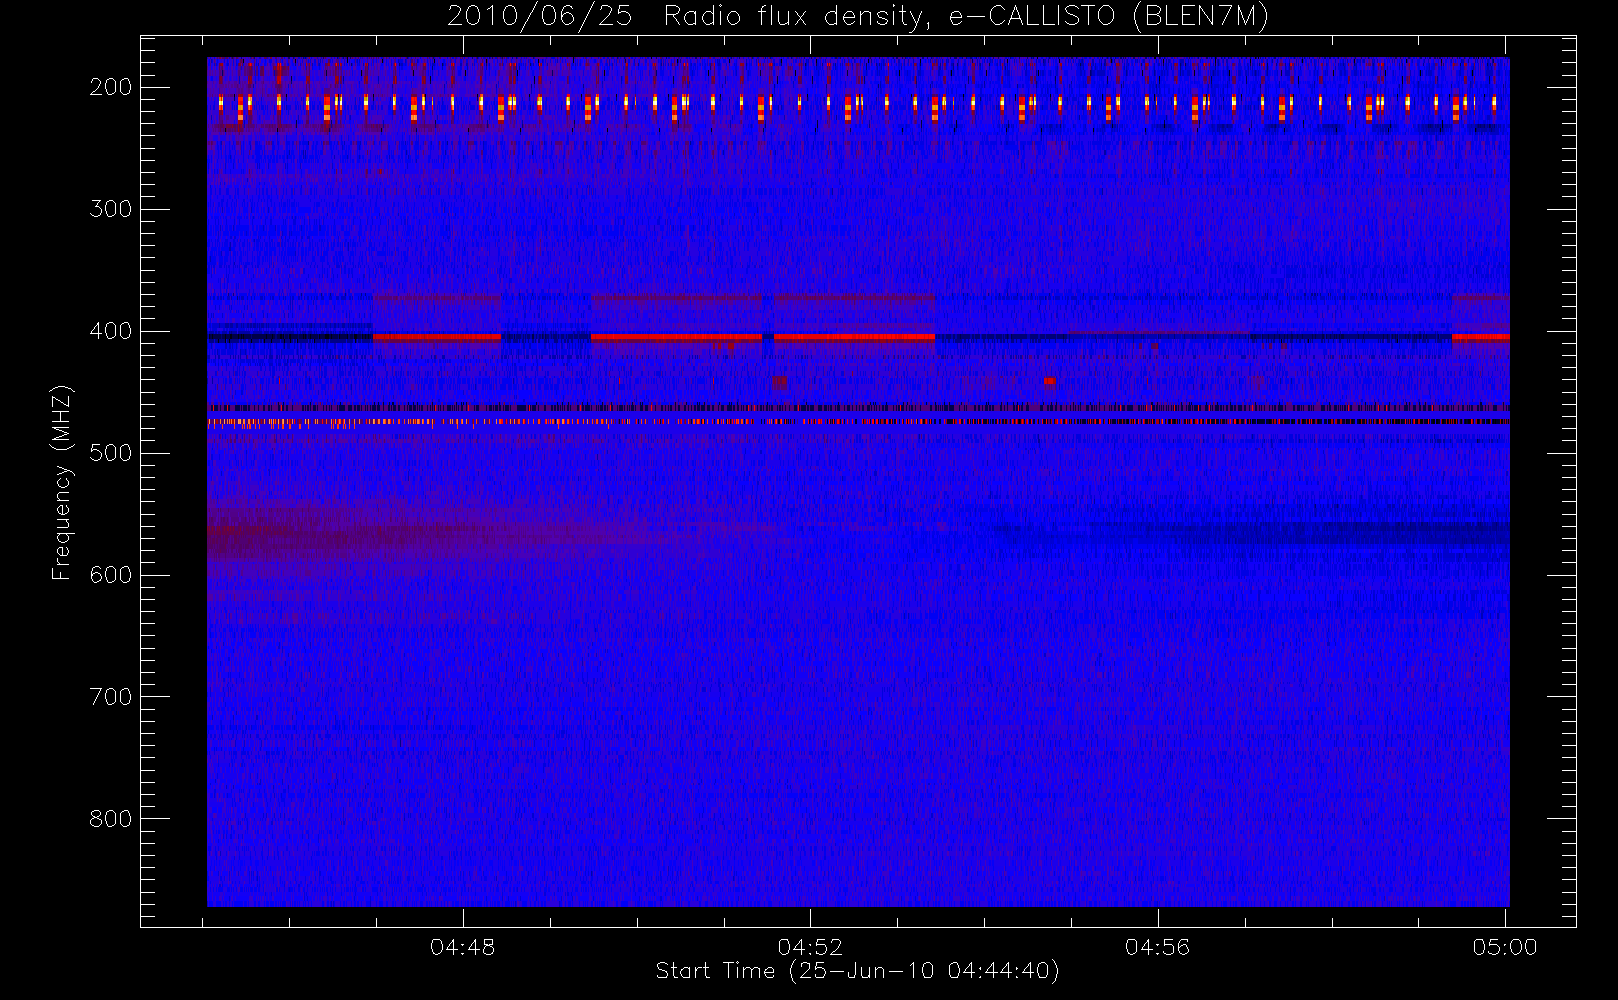Click the 04:52 time tick label
This screenshot has width=1618, height=1000.
[810, 947]
